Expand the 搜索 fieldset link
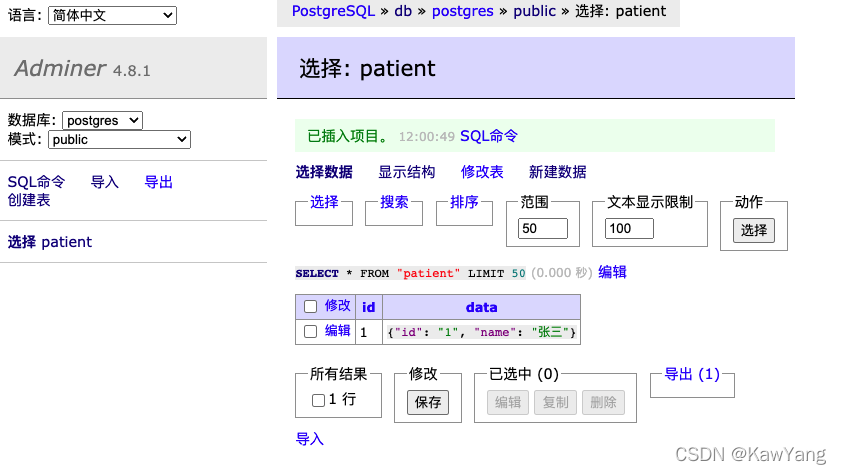Viewport: 841px width, 474px height. pyautogui.click(x=394, y=202)
